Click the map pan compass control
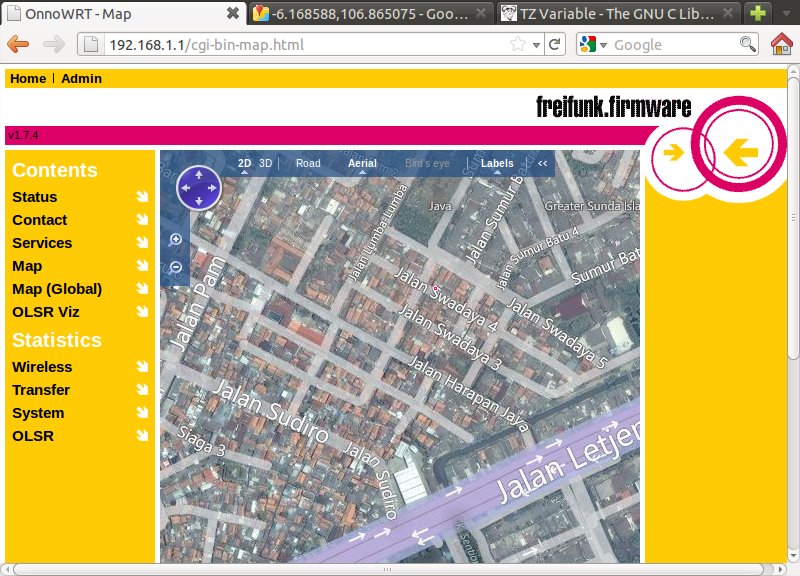 (198, 187)
